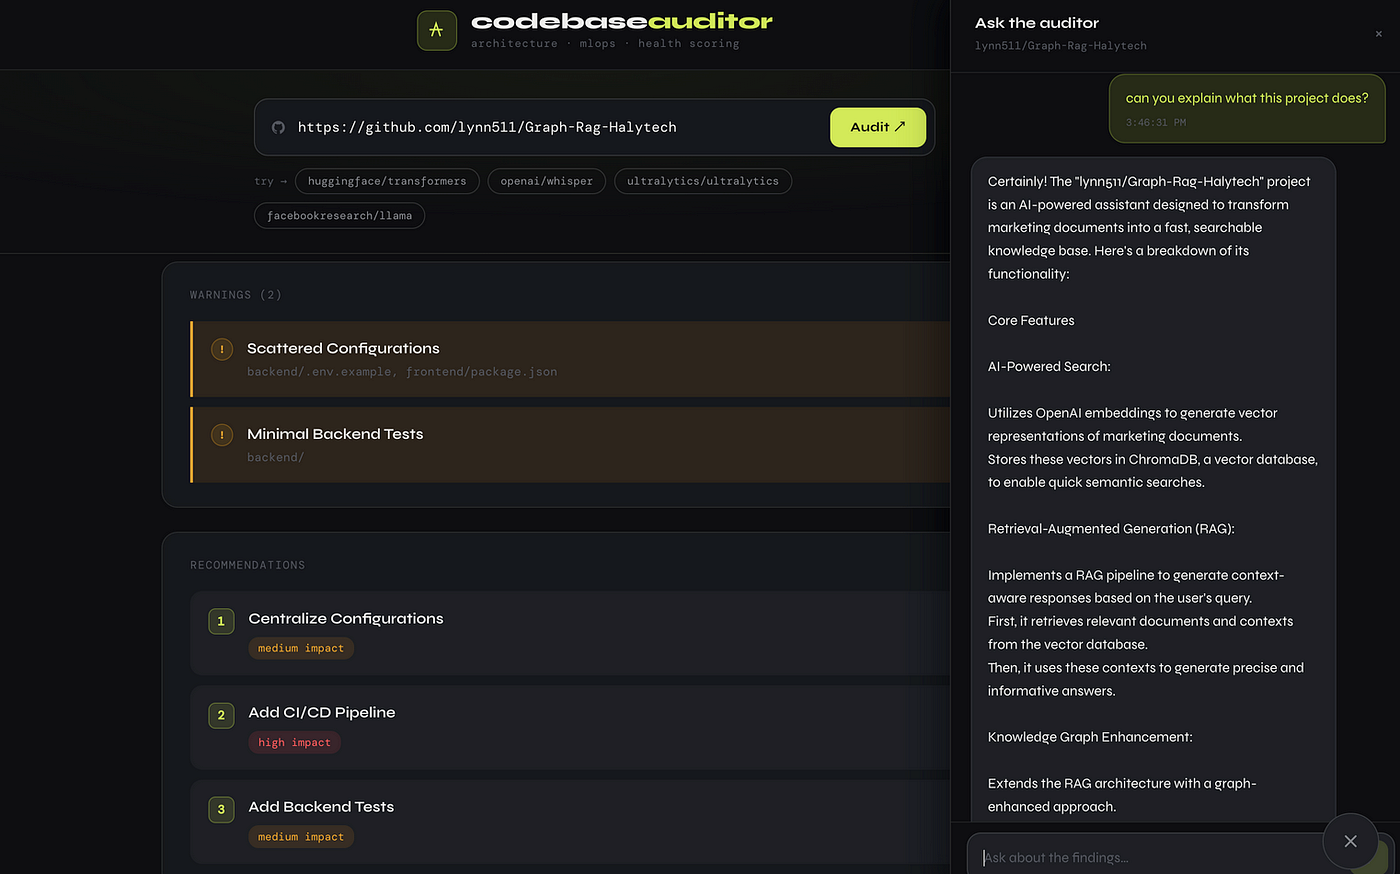Click the WARNINGS (2) section header
This screenshot has width=1400, height=874.
pyautogui.click(x=236, y=295)
